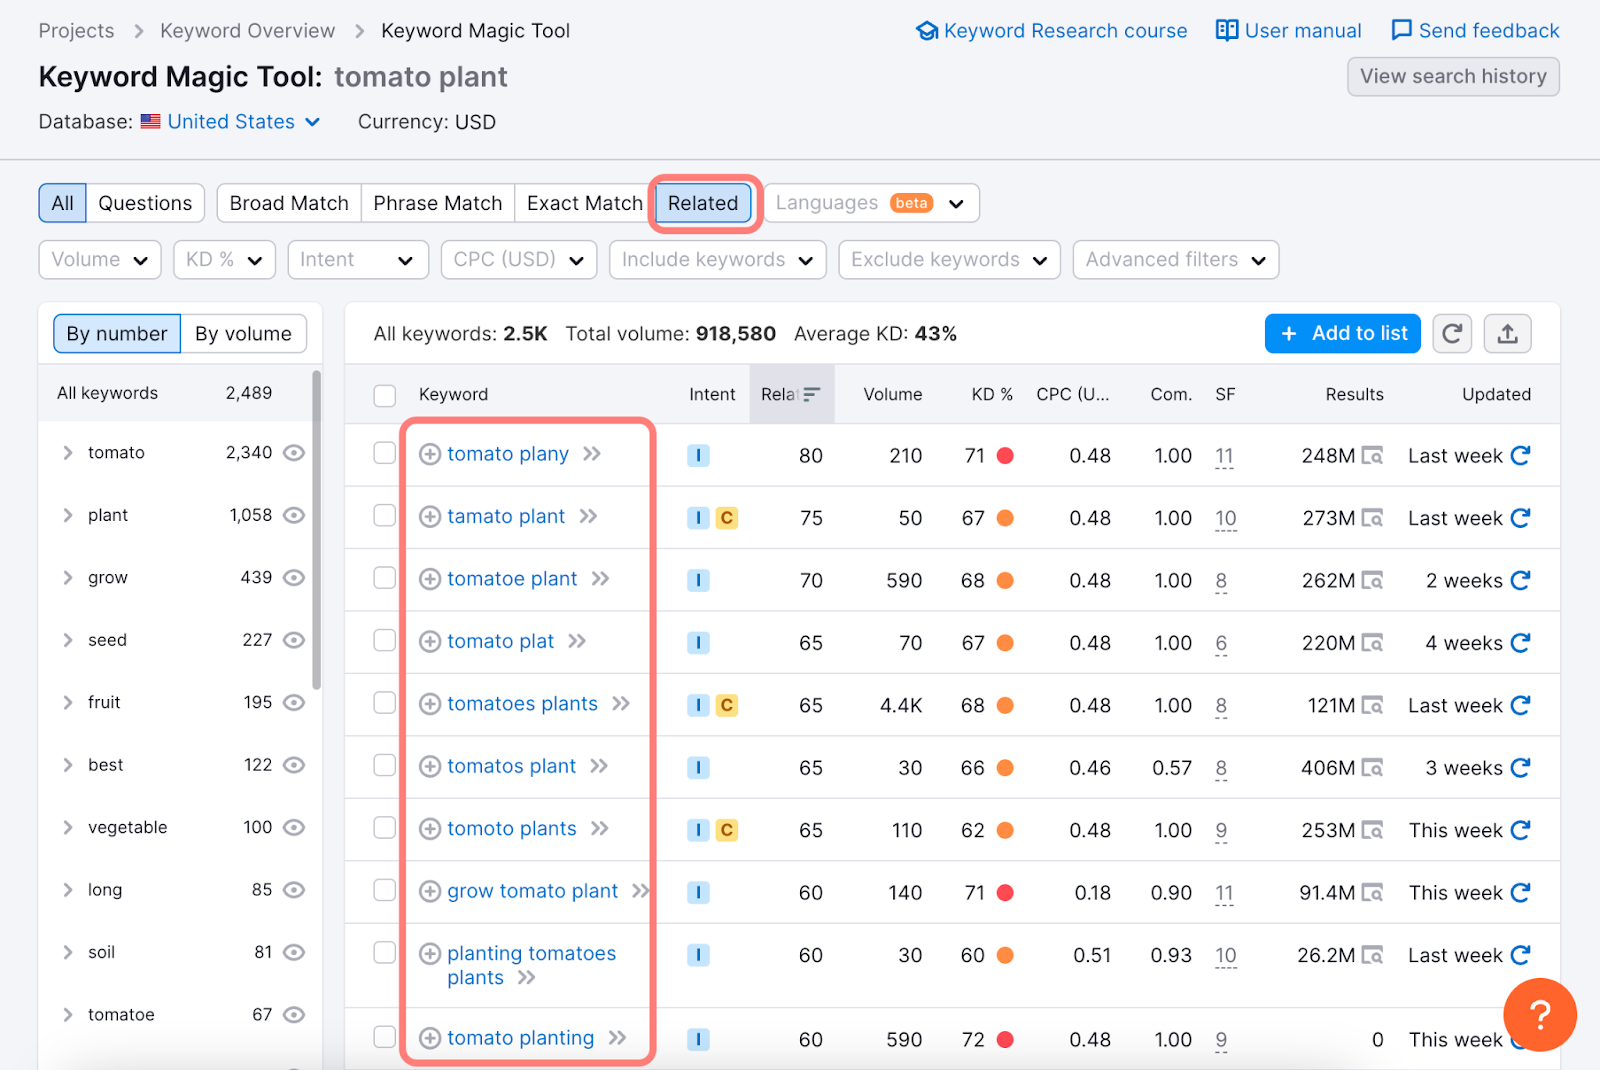Select the Questions tab
The height and width of the screenshot is (1070, 1600).
[145, 203]
